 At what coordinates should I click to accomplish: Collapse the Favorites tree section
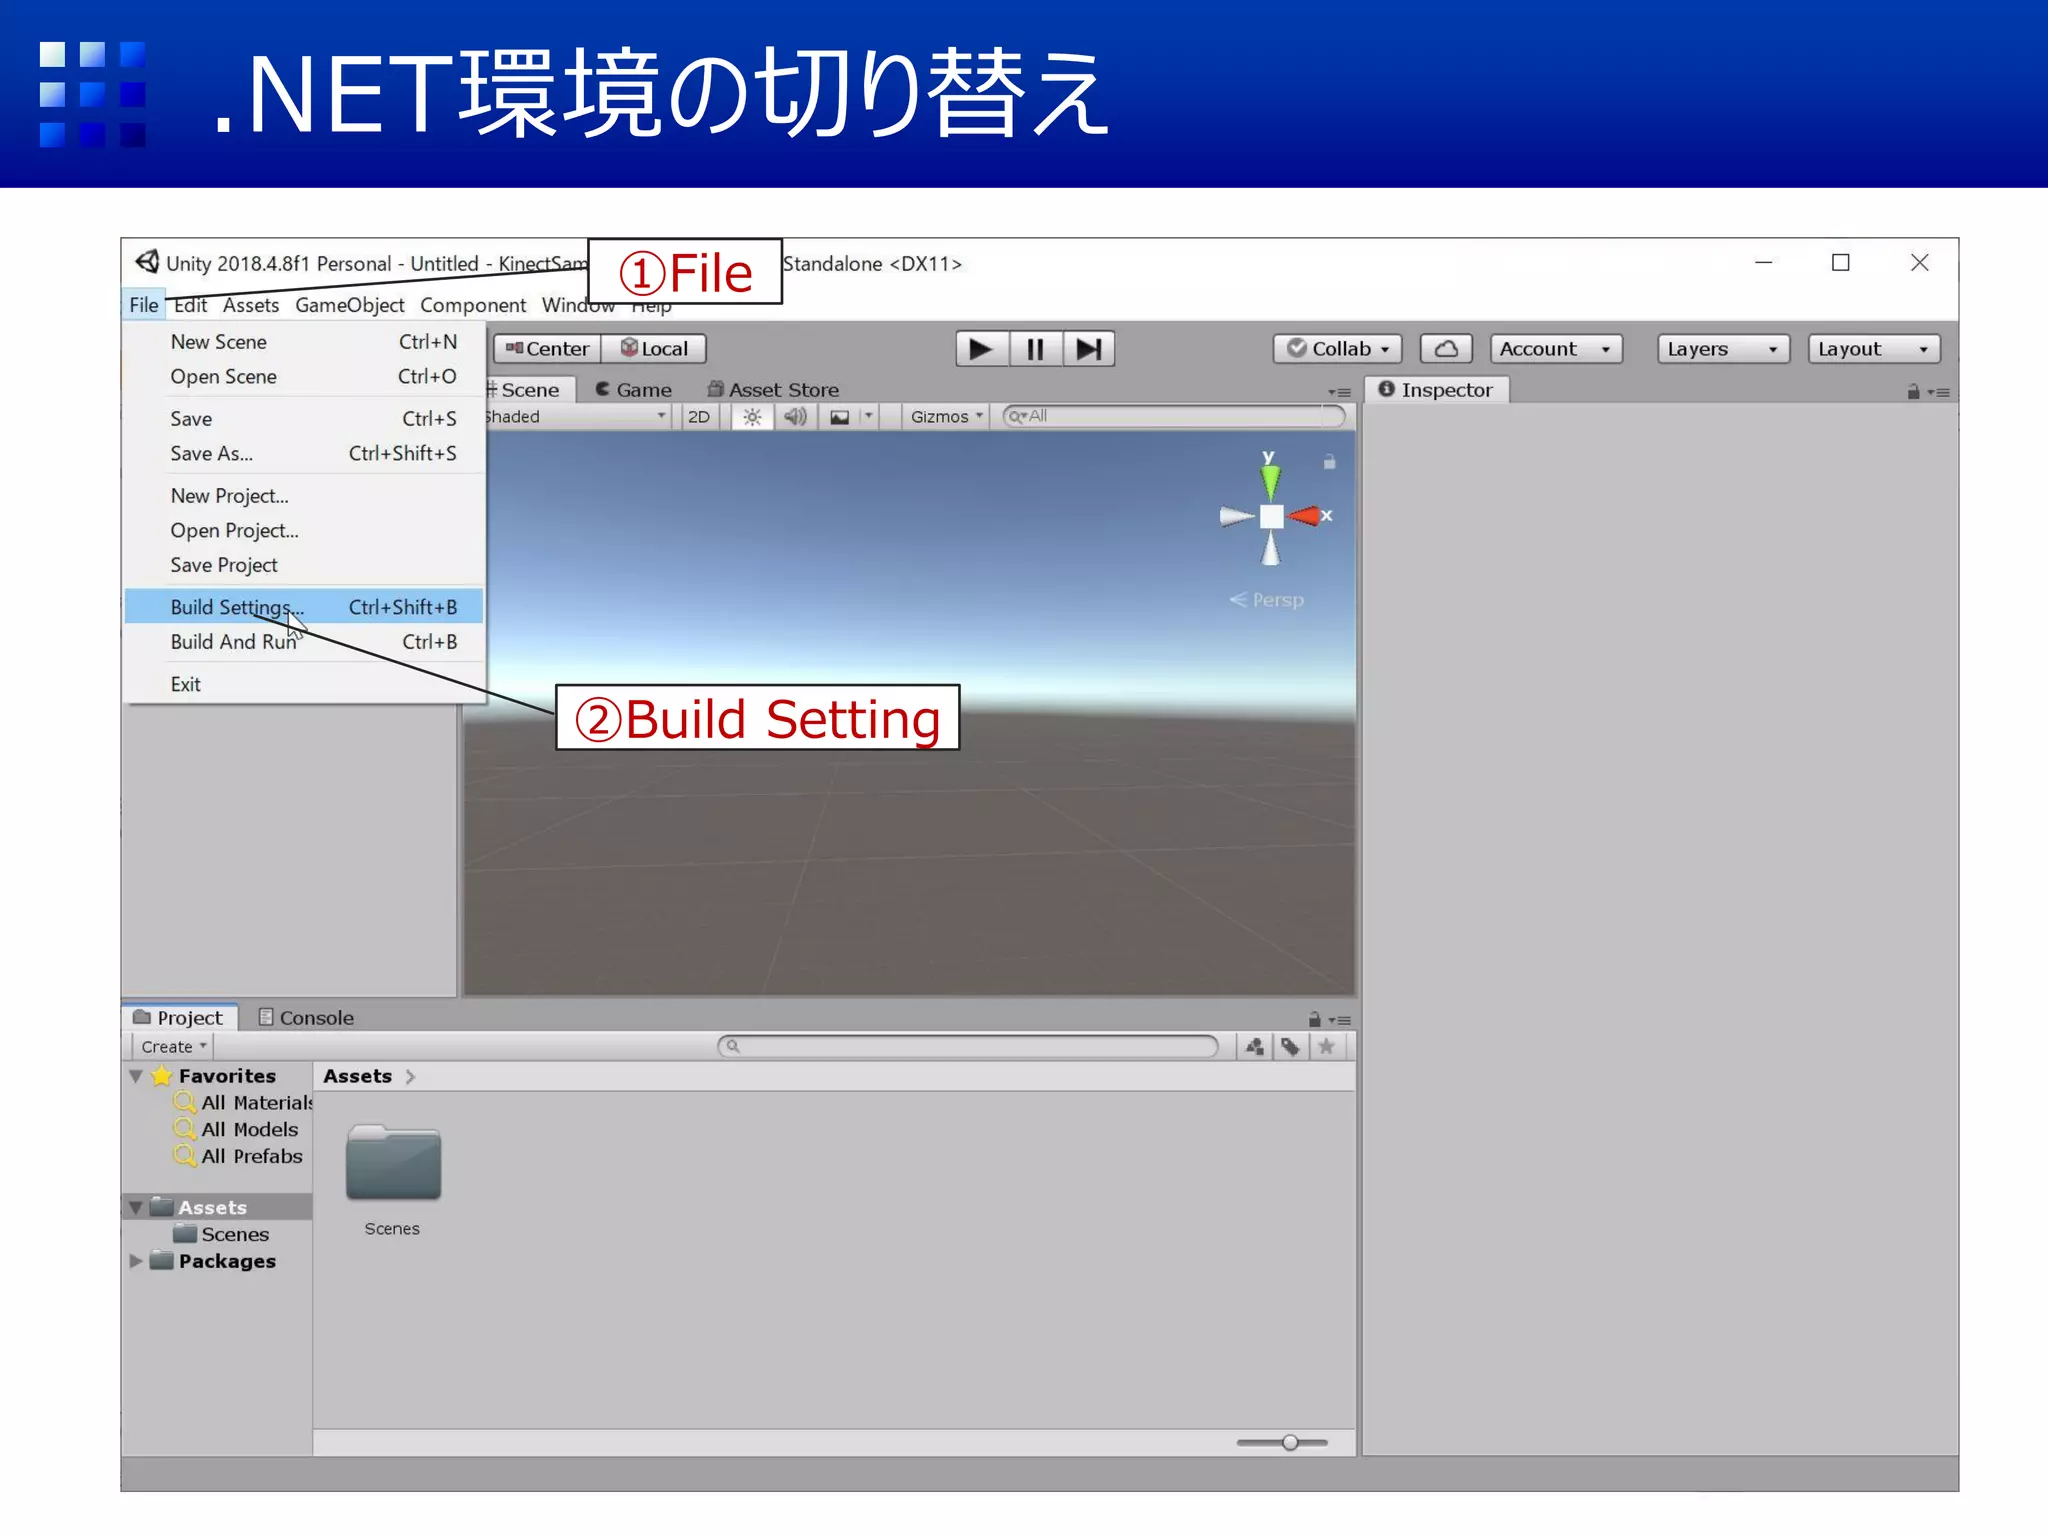click(135, 1077)
